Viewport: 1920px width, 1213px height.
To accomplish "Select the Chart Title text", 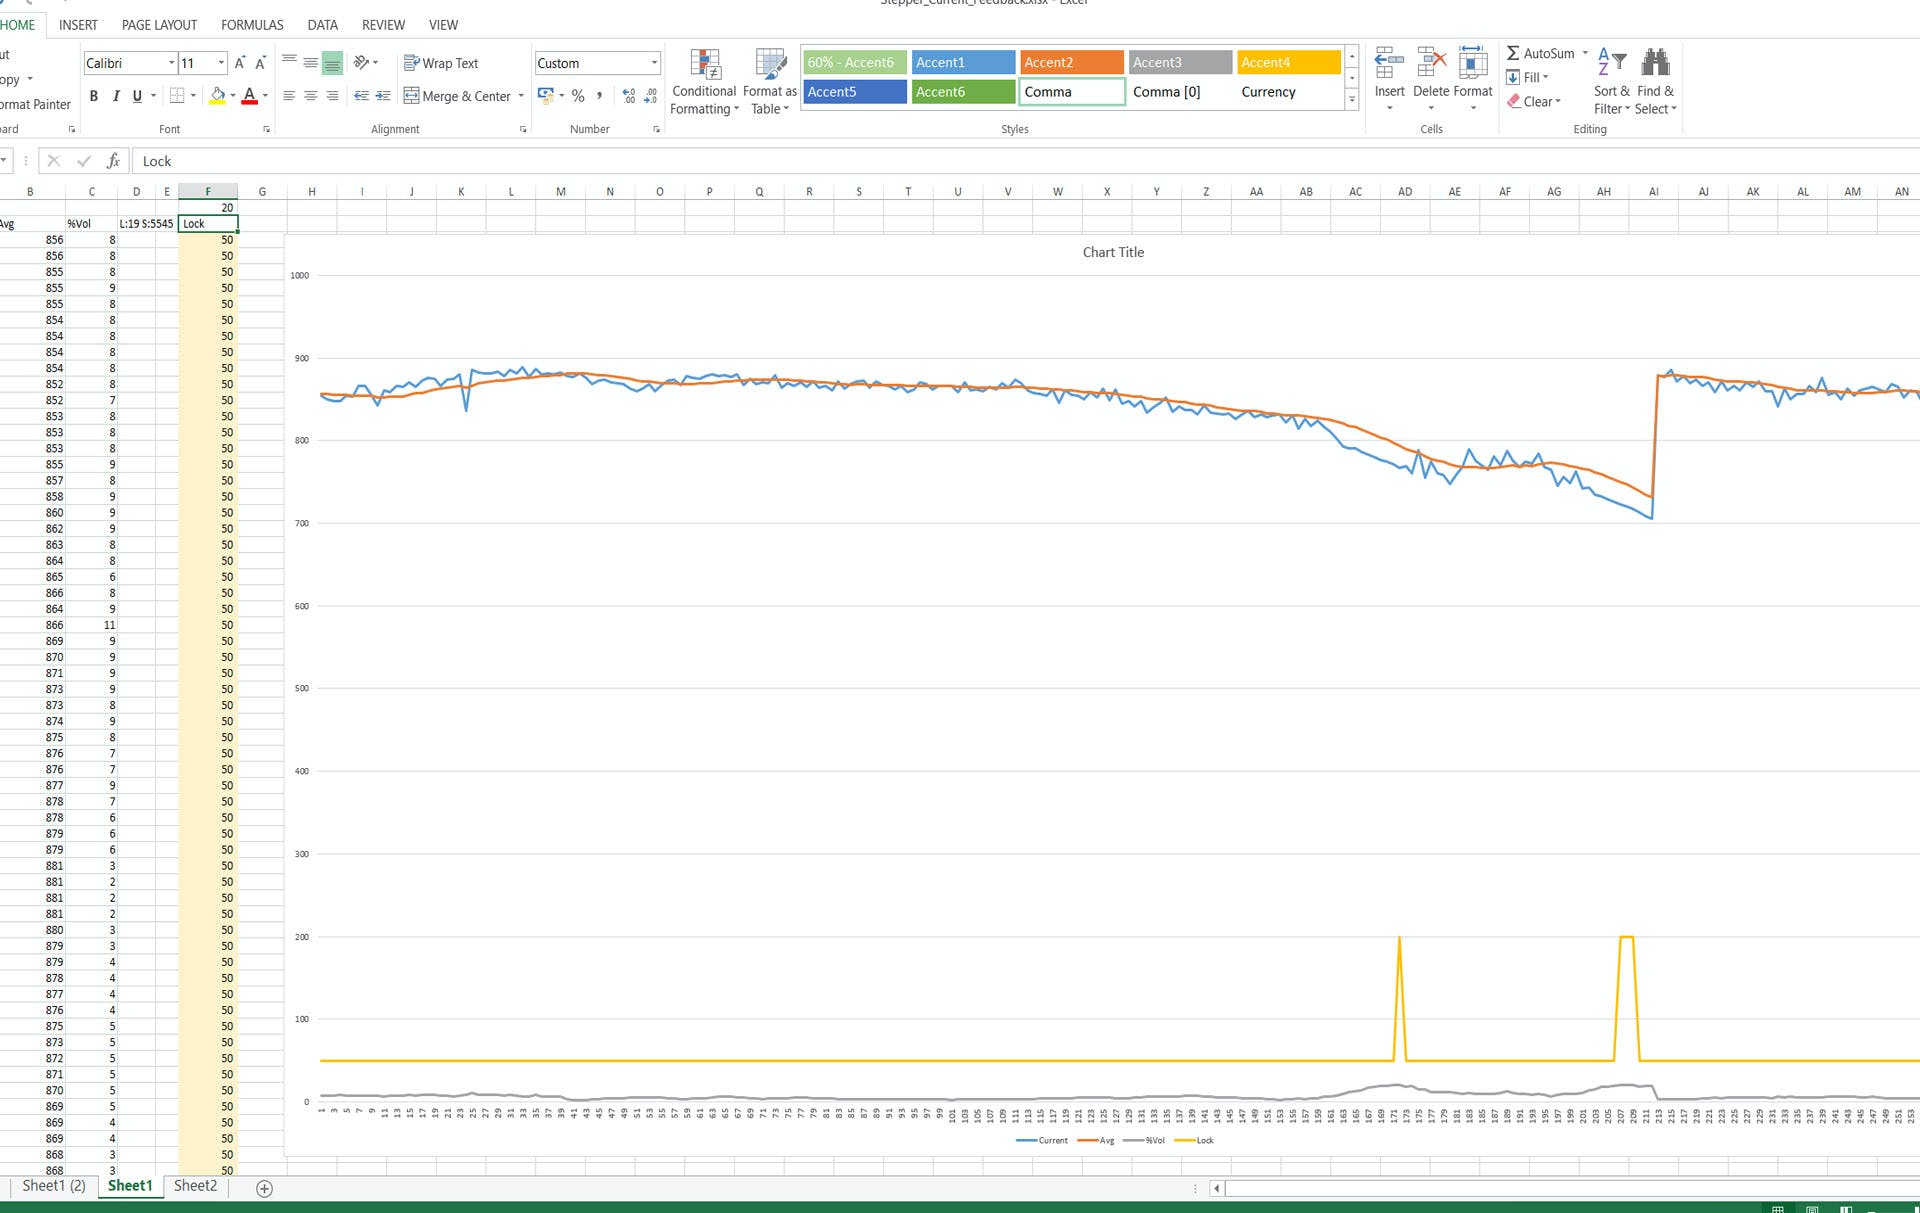I will point(1113,252).
